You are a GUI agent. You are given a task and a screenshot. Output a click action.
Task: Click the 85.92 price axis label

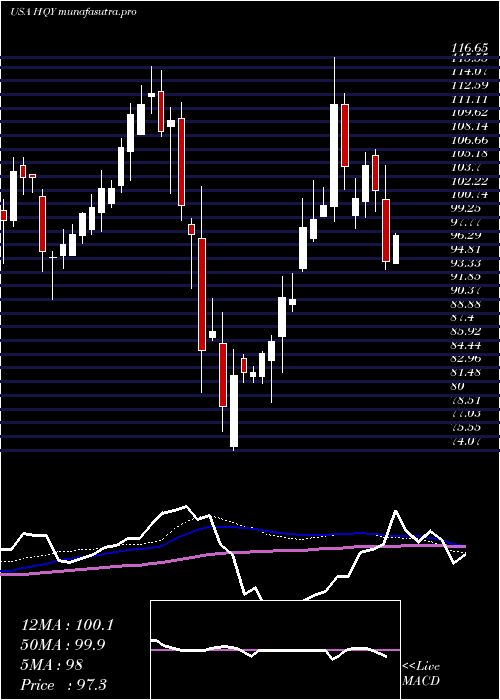click(467, 332)
